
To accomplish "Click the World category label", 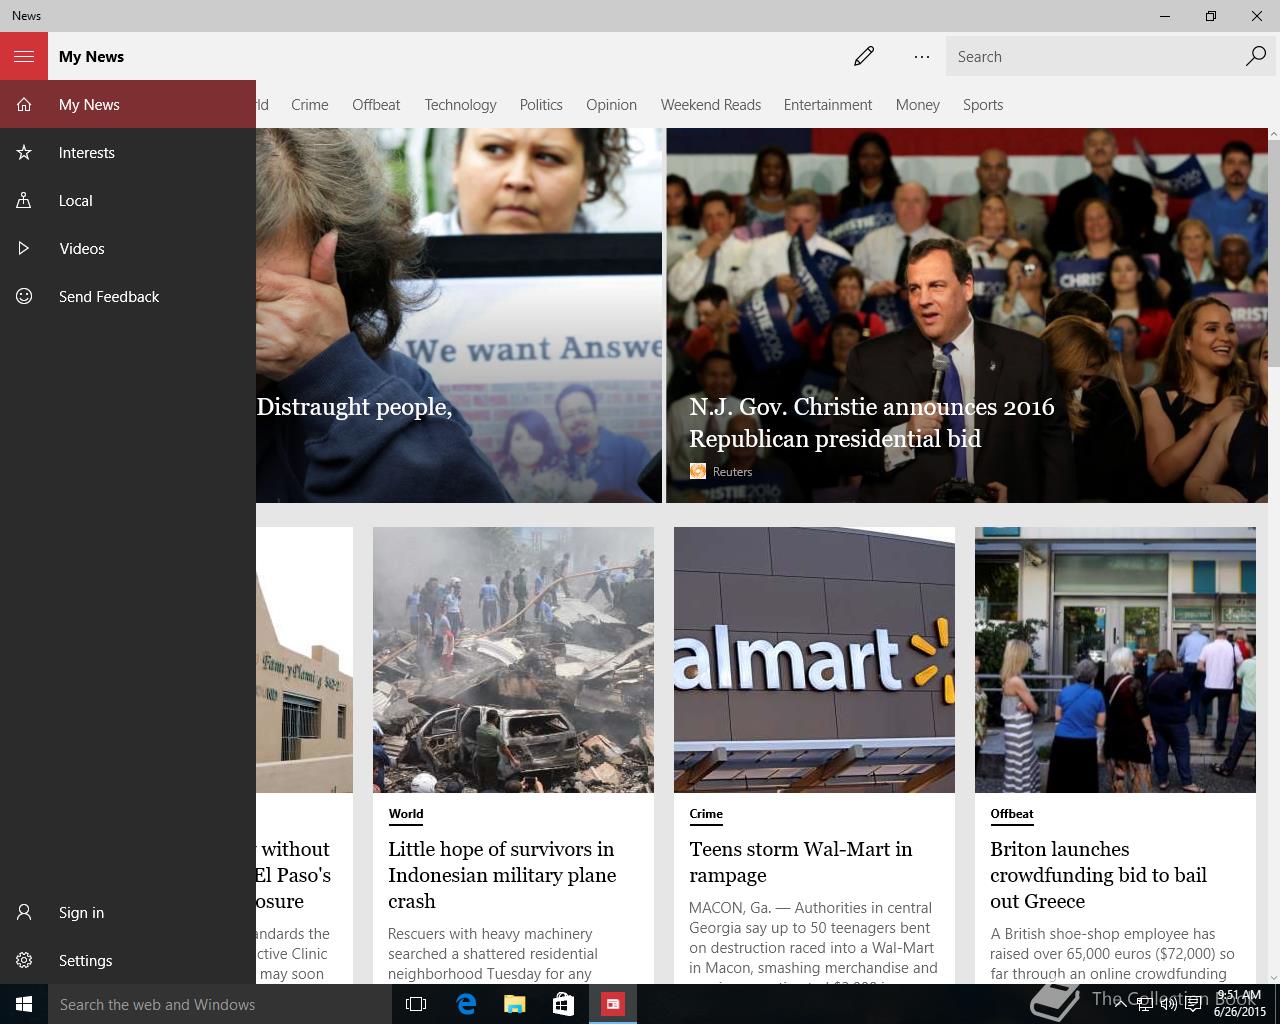I will [x=405, y=814].
